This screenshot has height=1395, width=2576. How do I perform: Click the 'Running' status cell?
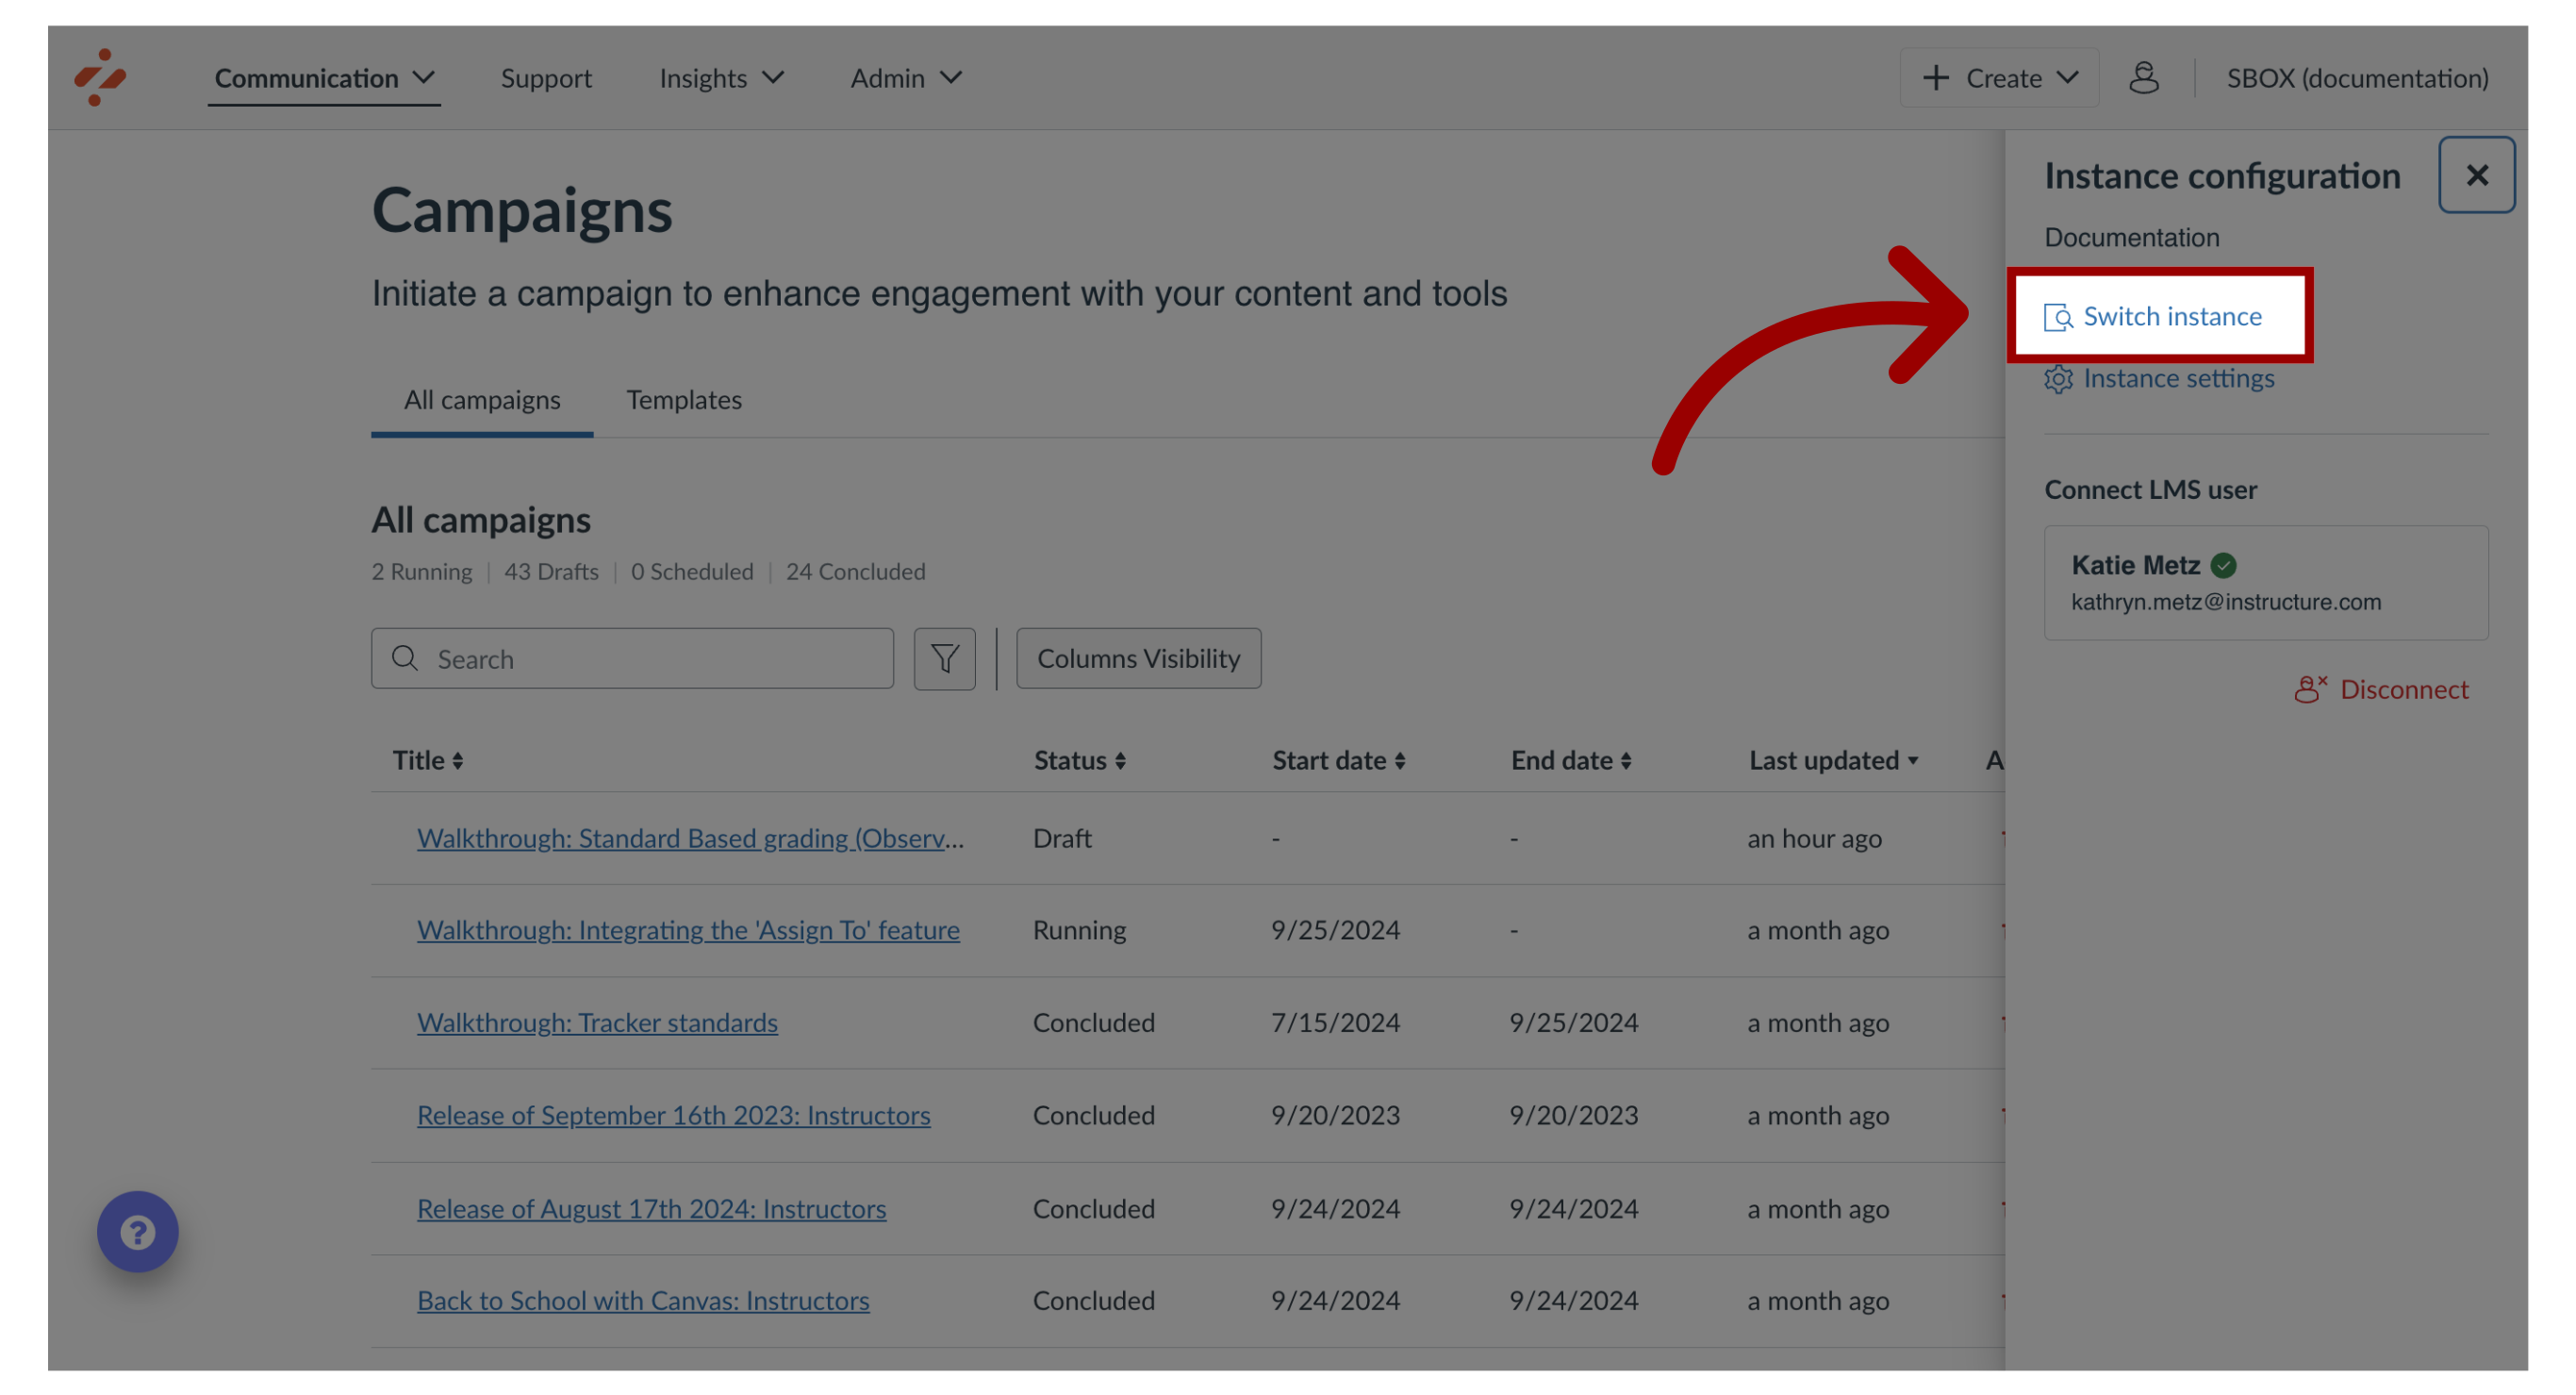[x=1079, y=930]
